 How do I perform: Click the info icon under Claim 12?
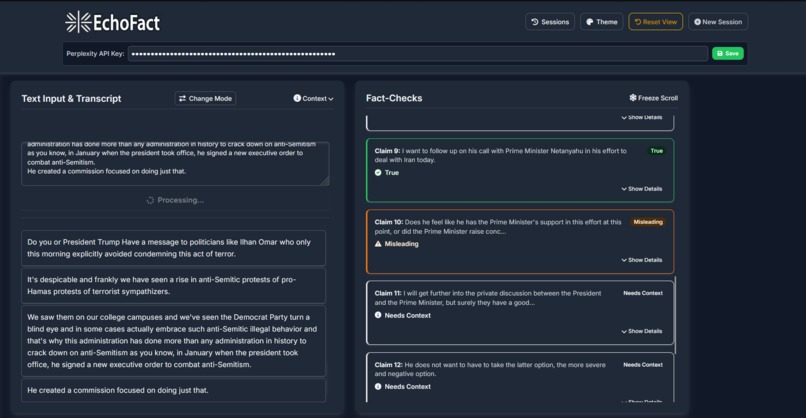click(378, 387)
